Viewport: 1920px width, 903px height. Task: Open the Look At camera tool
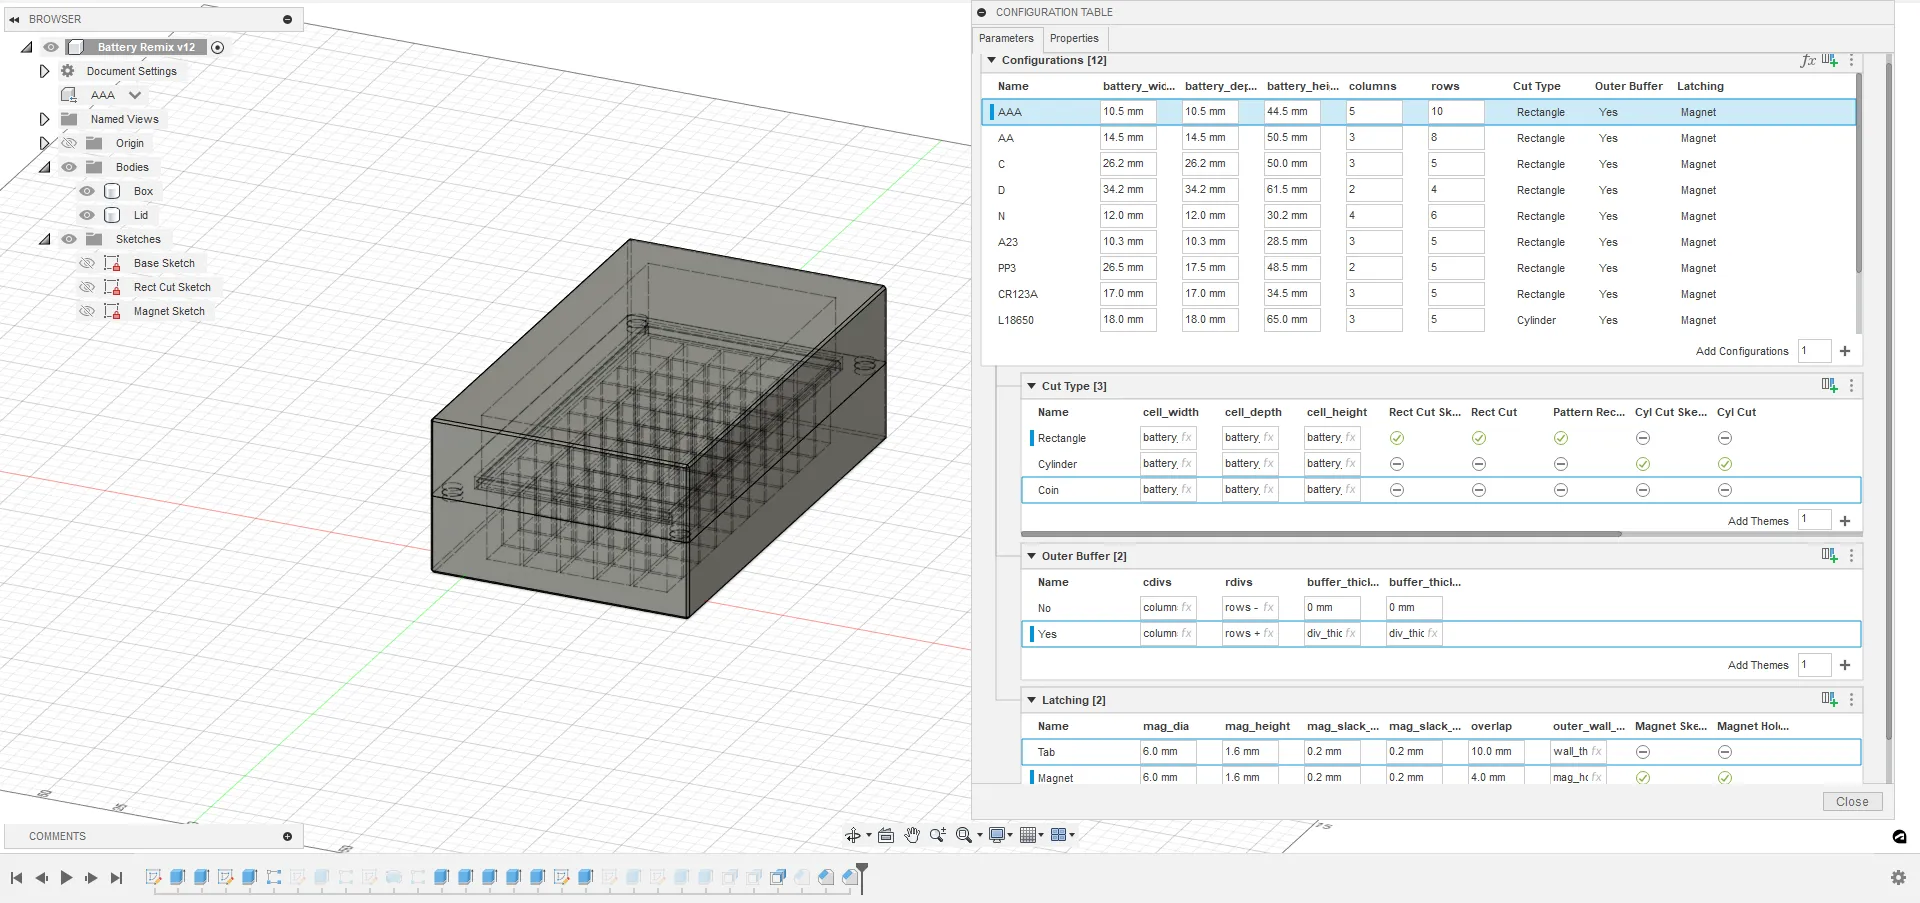point(885,835)
